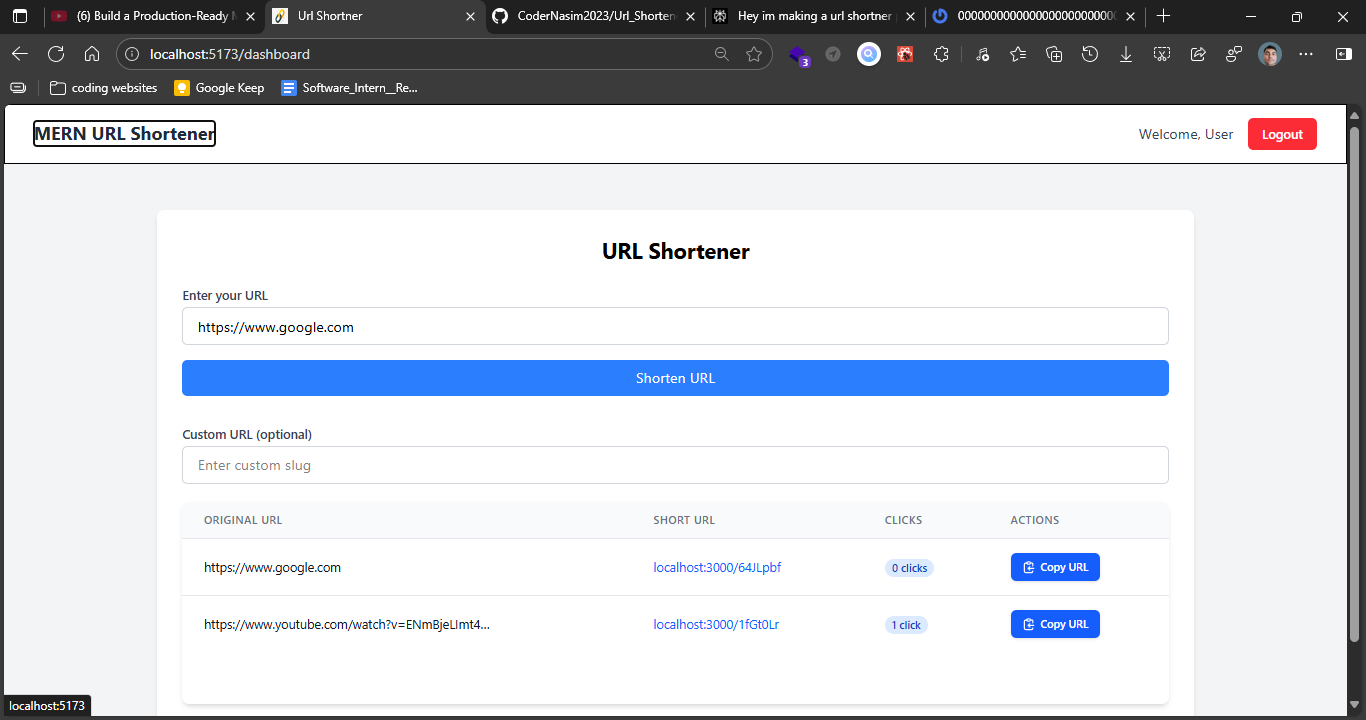Click the custom slug input field
Screen dimensions: 1366x720
675,465
